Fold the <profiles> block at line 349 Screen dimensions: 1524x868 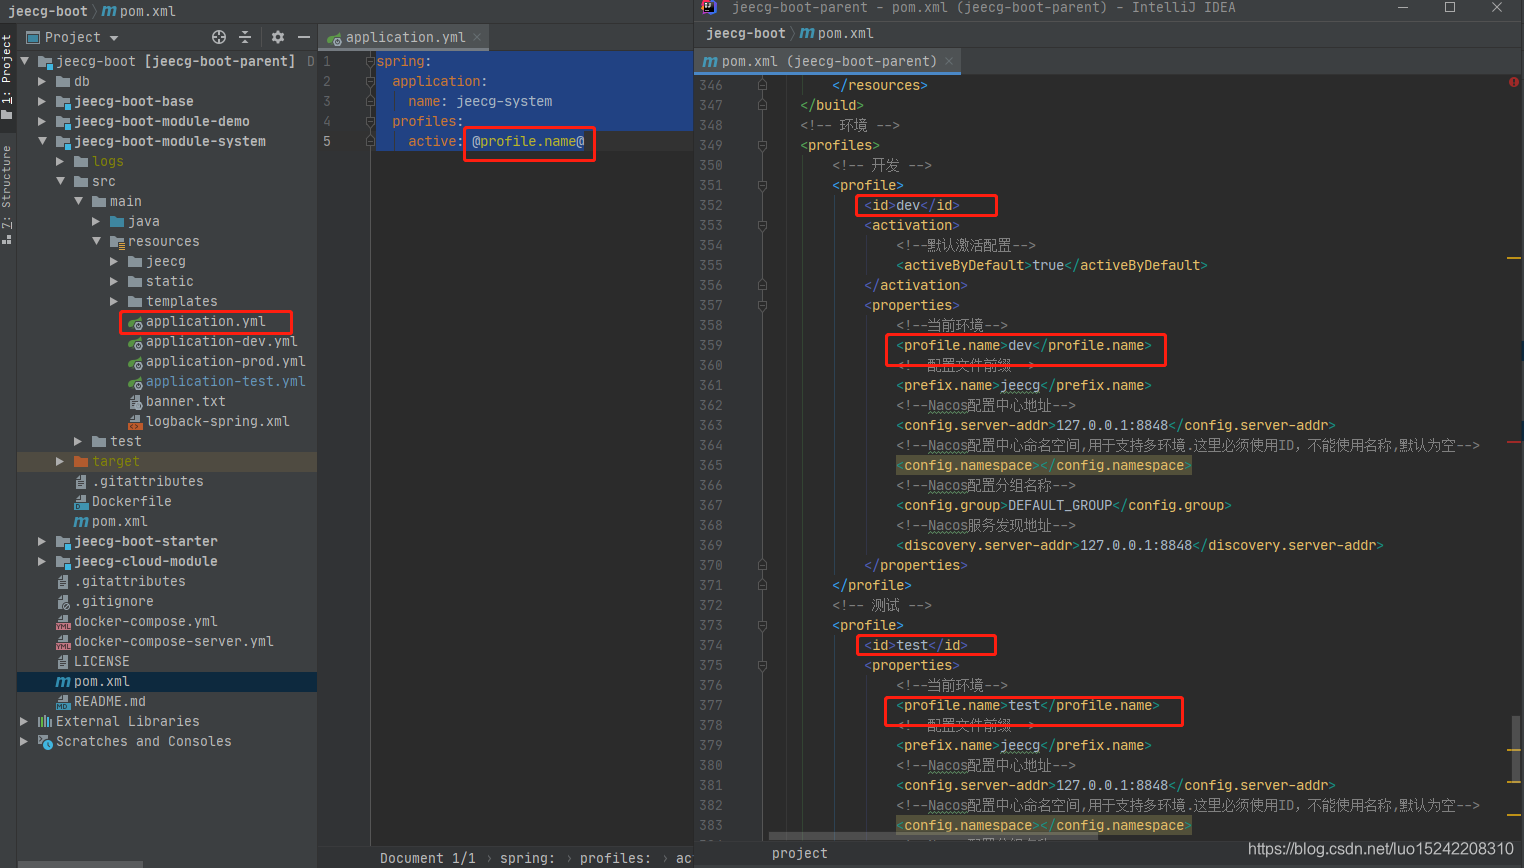click(762, 145)
